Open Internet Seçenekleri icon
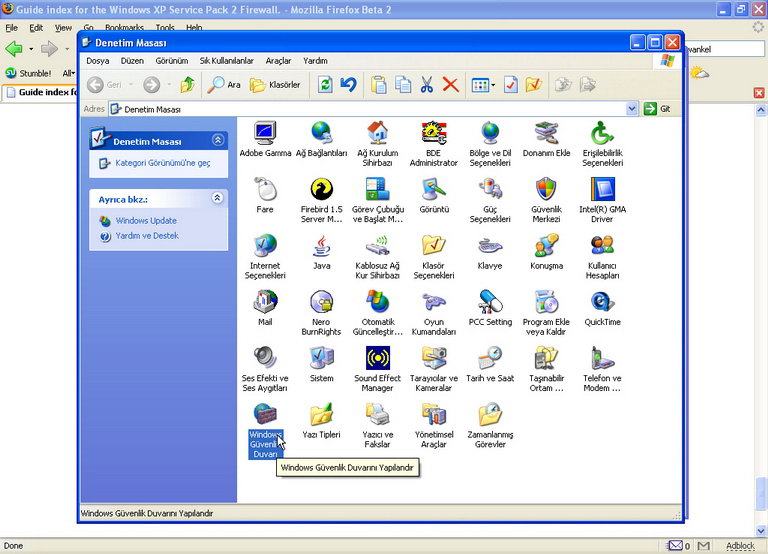 (265, 246)
